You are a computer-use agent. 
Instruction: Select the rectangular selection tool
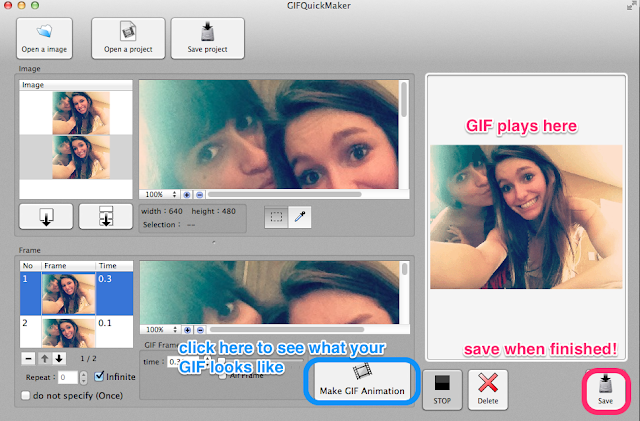[x=276, y=217]
